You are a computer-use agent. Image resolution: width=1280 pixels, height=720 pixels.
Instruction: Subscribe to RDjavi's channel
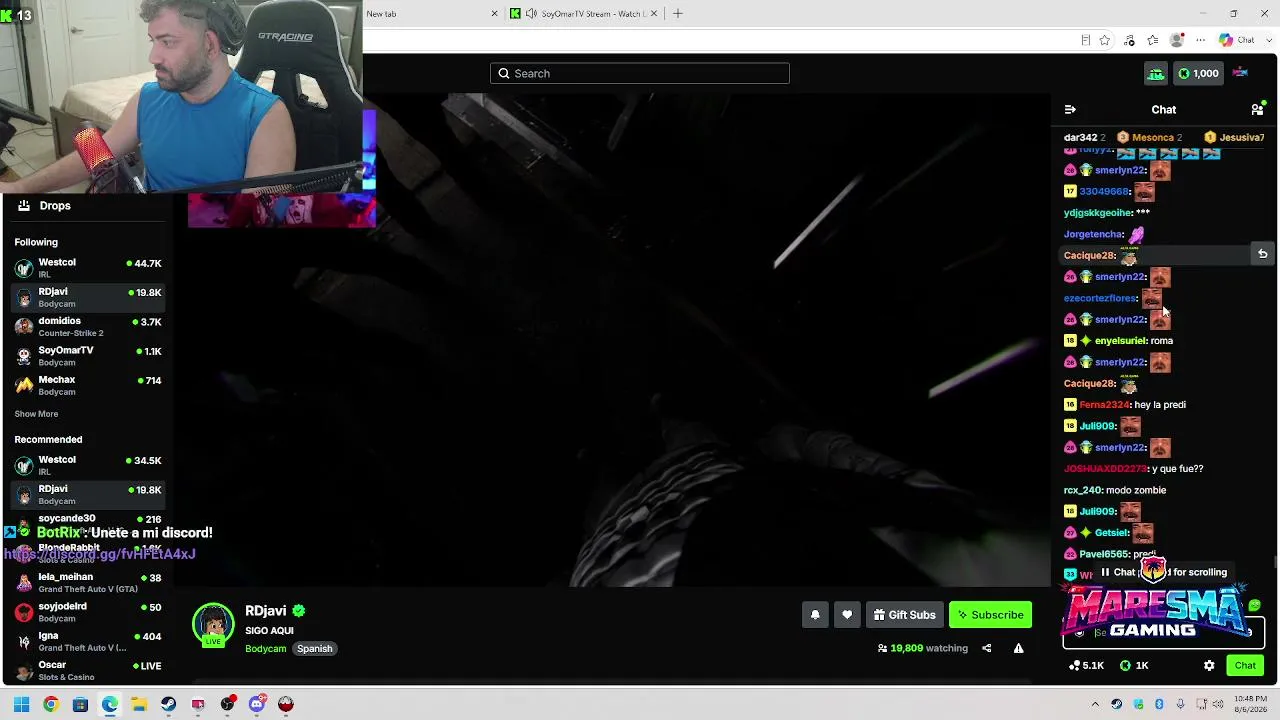[990, 615]
